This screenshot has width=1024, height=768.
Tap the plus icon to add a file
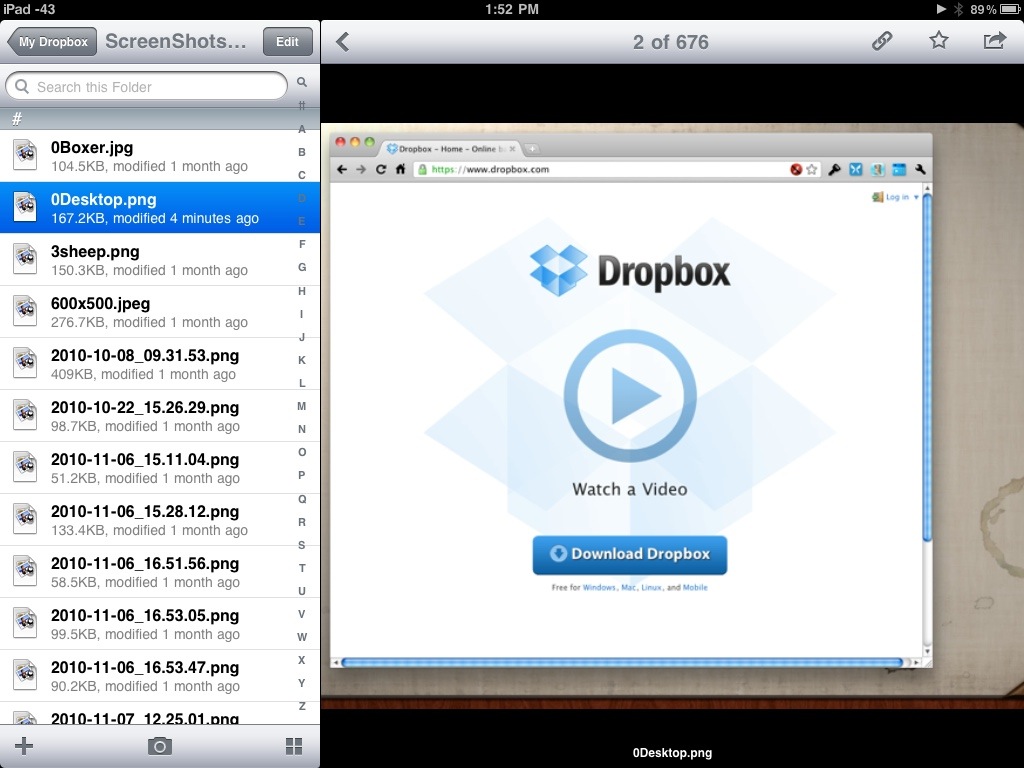coord(24,746)
